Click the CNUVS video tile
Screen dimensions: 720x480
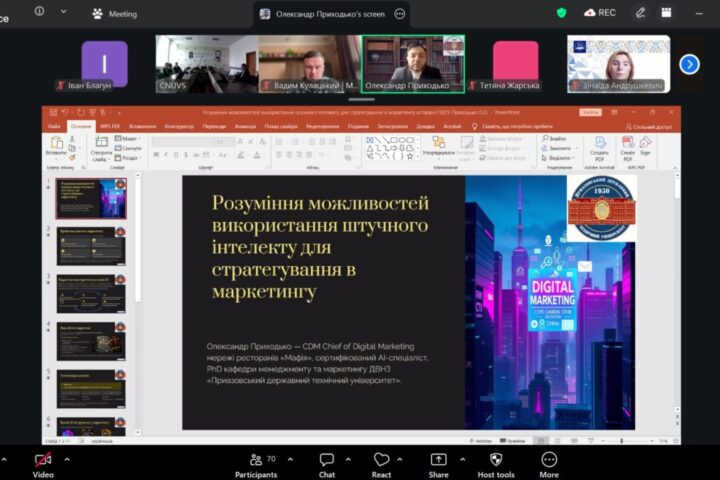coord(206,64)
